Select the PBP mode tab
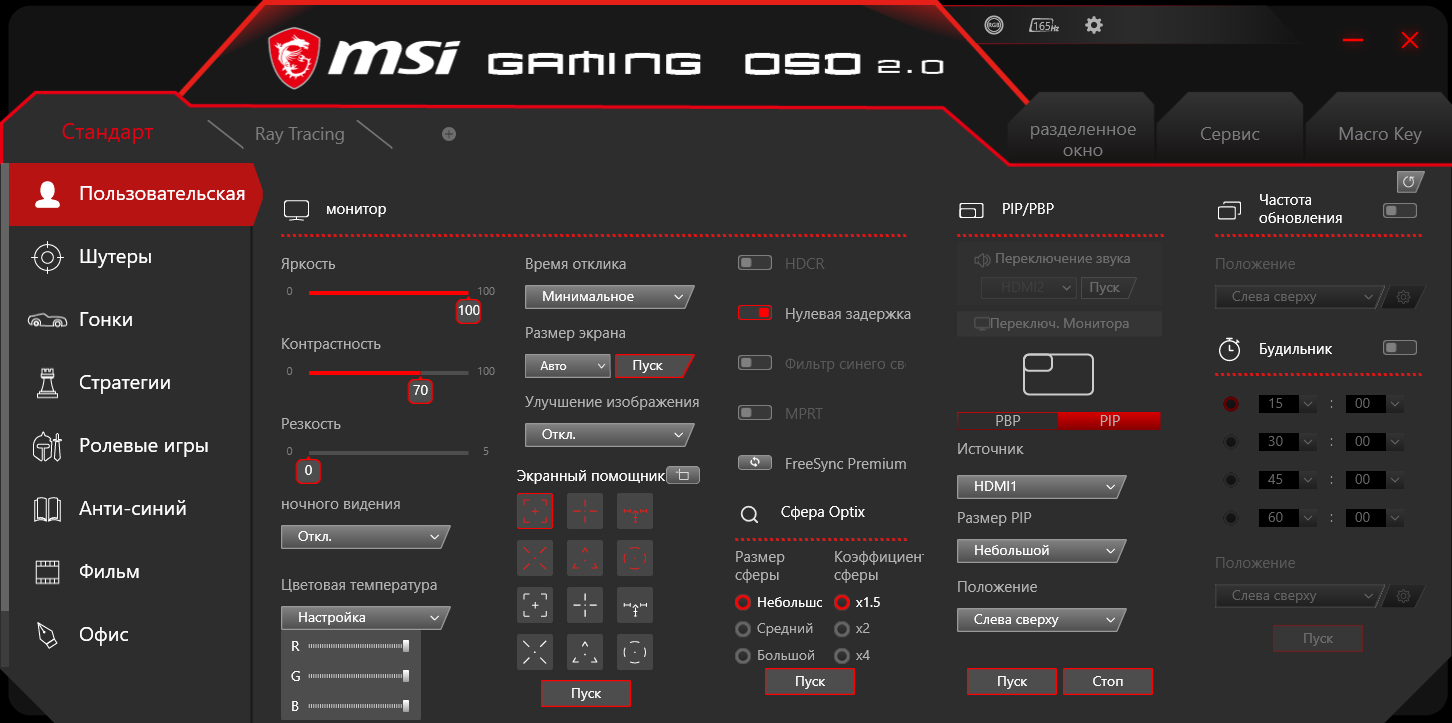This screenshot has width=1452, height=723. pos(1008,421)
